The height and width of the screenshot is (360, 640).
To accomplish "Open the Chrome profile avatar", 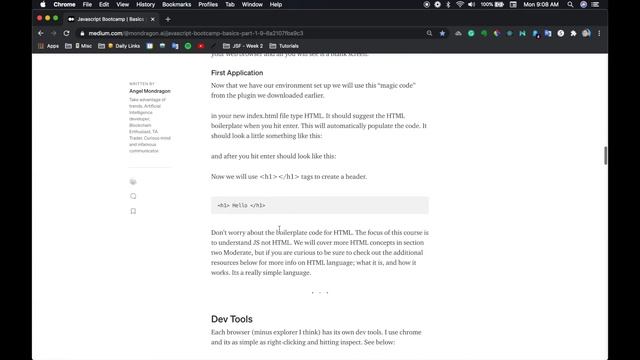I will 586,33.
